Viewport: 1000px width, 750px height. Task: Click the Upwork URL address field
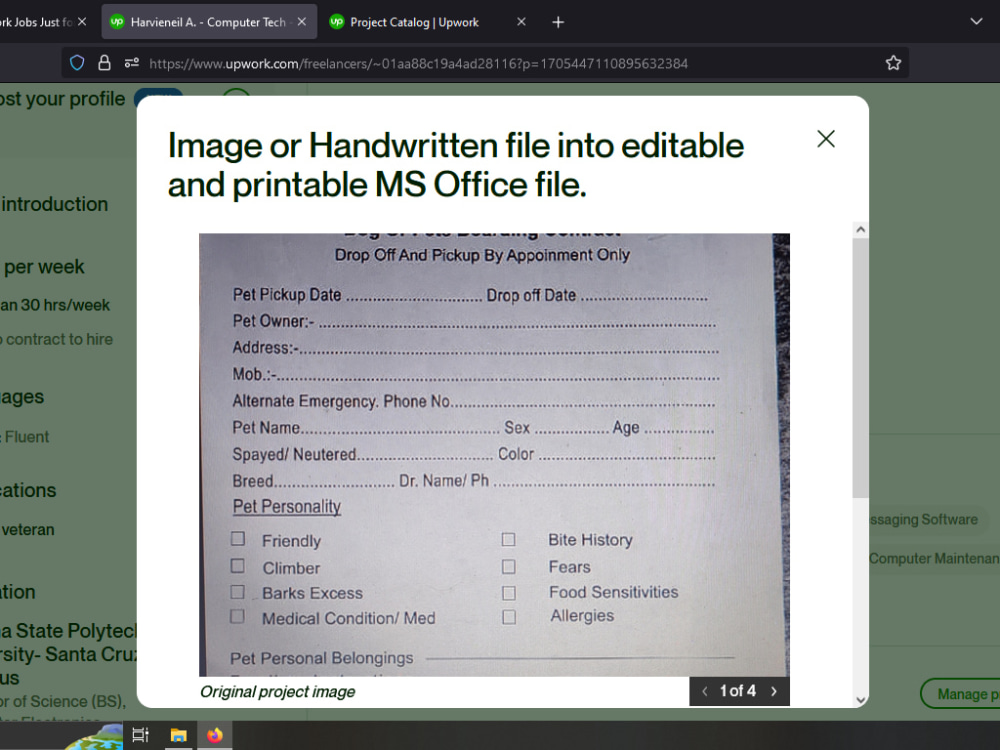click(418, 63)
